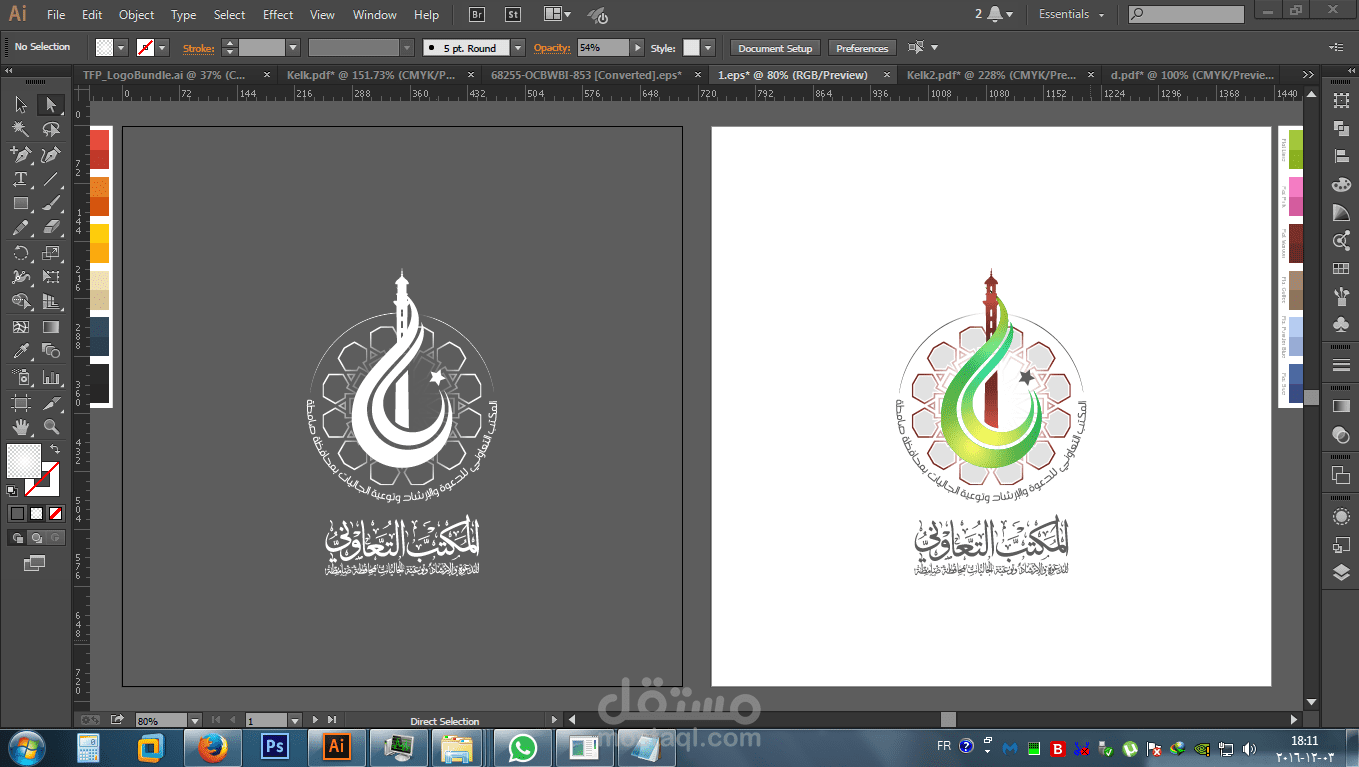Image resolution: width=1359 pixels, height=767 pixels.
Task: Open the fill color dropdown
Action: click(x=121, y=48)
